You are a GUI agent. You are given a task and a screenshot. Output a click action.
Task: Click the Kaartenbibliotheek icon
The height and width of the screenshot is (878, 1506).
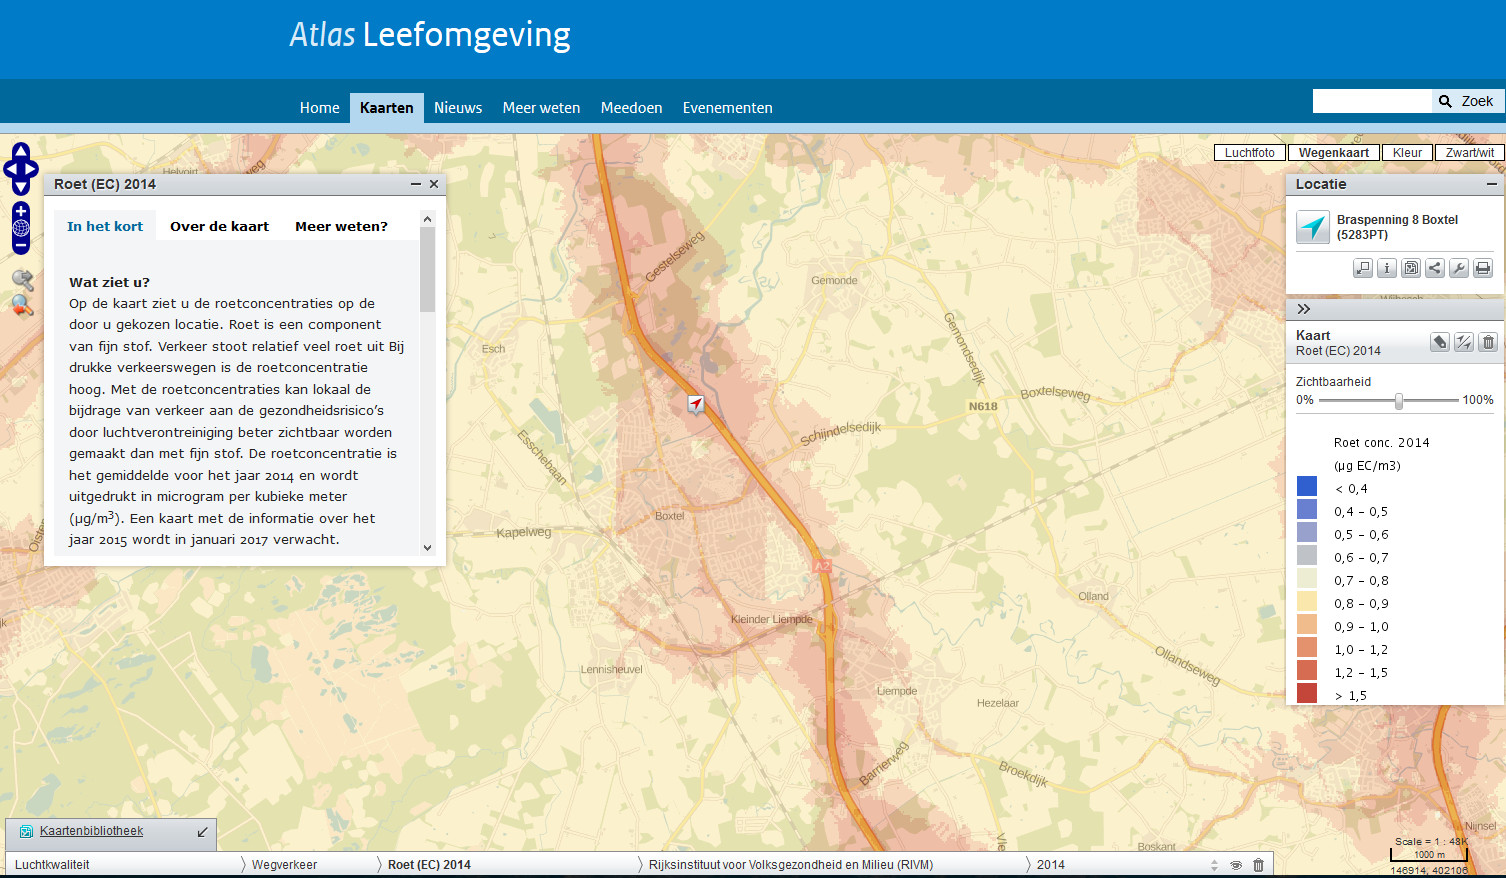(x=26, y=832)
